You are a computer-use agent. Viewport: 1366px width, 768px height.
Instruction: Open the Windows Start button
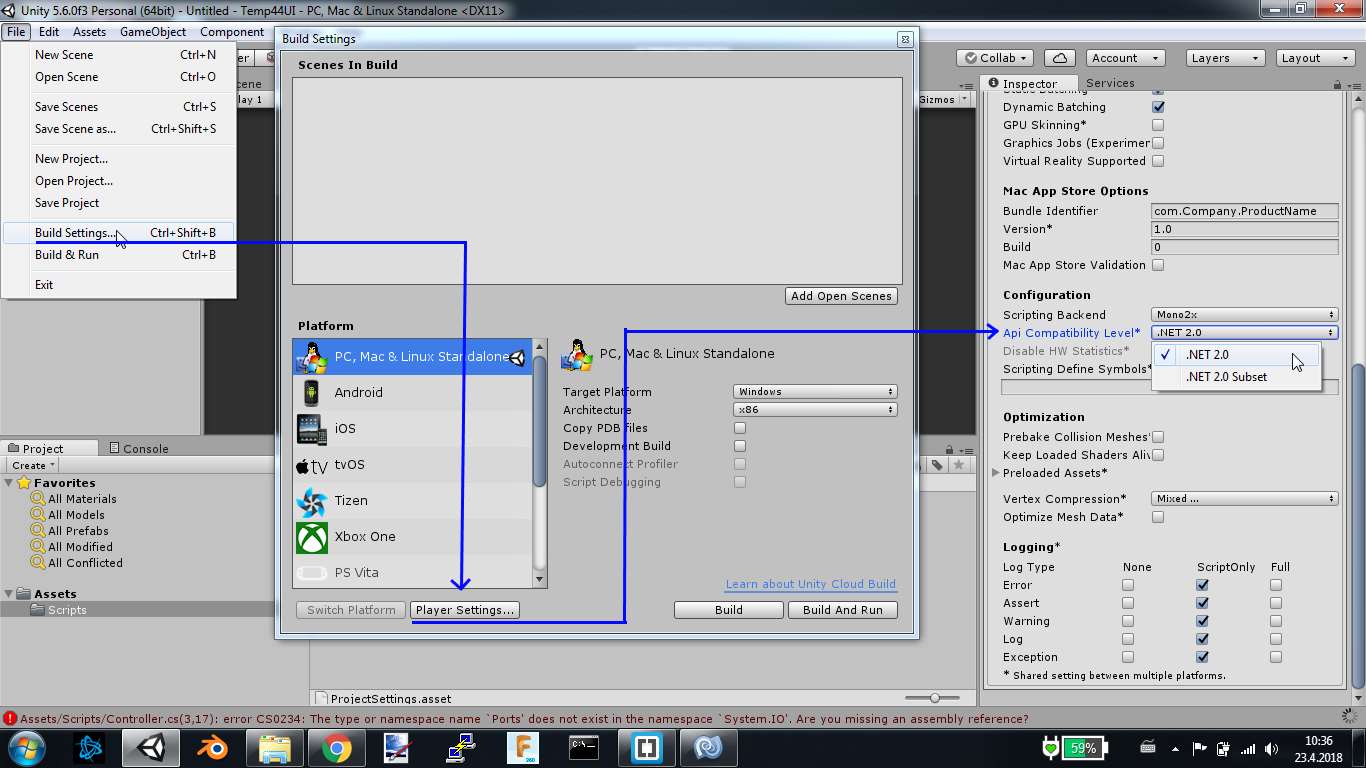click(x=26, y=747)
